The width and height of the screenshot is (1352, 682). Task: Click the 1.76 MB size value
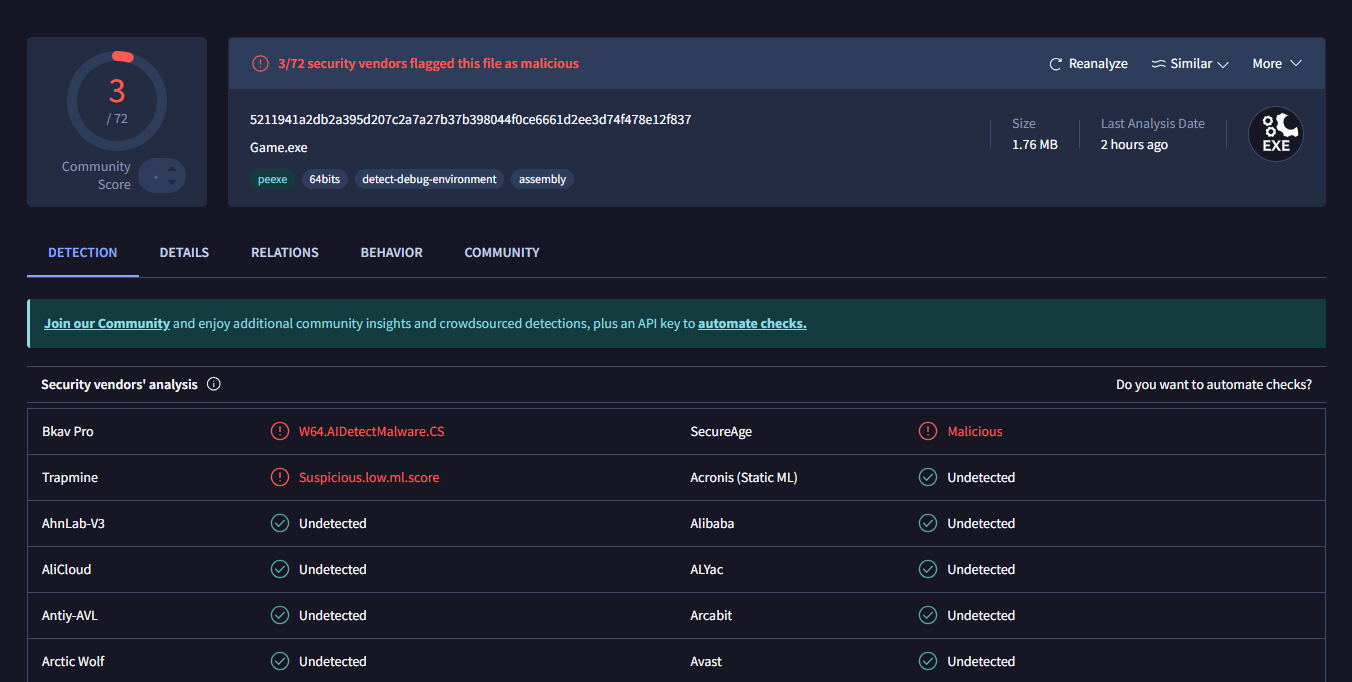(x=1035, y=145)
